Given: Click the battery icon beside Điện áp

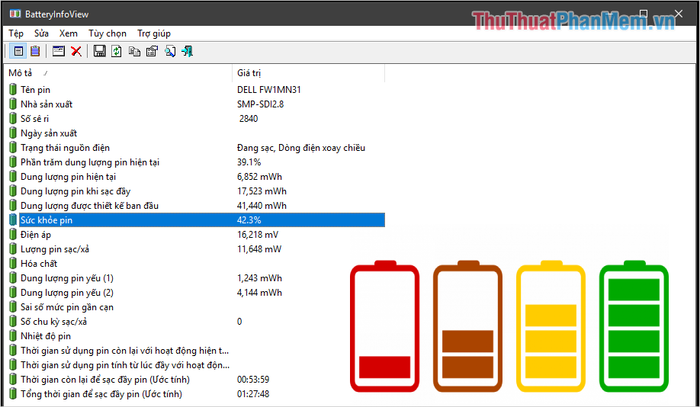Looking at the screenshot, I should (13, 234).
